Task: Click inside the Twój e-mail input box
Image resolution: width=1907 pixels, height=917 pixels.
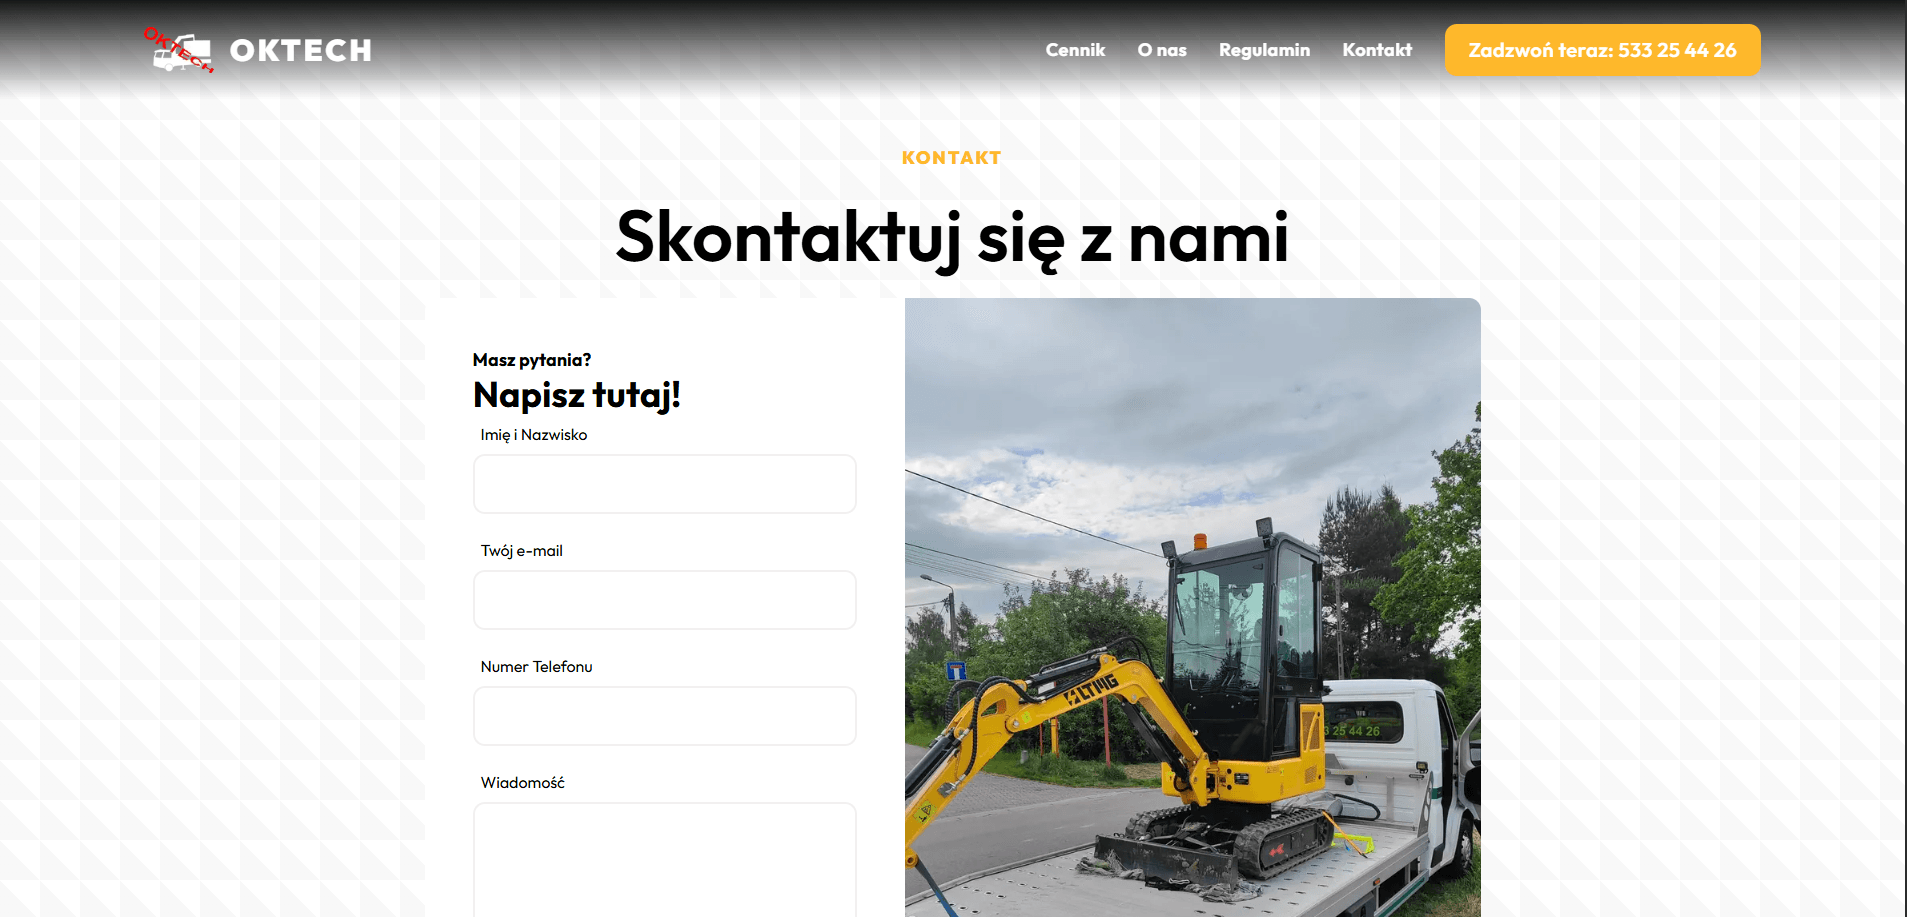Action: click(x=664, y=600)
